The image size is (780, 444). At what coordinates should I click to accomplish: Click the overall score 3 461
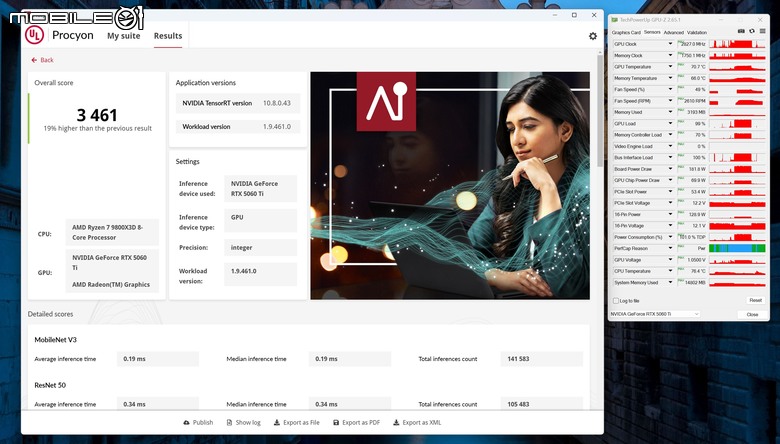tap(97, 115)
